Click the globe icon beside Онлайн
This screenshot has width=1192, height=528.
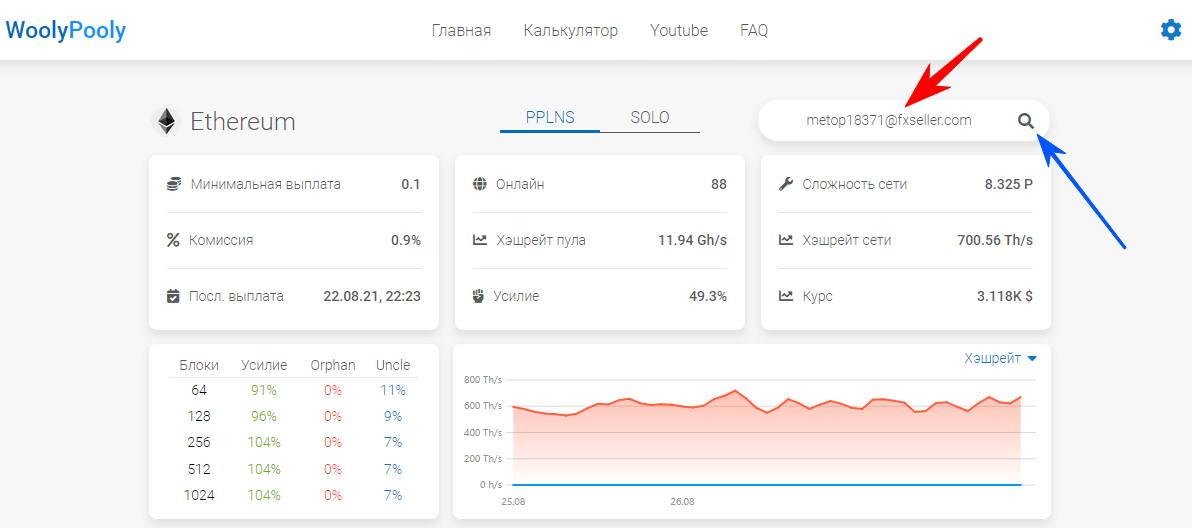point(479,184)
